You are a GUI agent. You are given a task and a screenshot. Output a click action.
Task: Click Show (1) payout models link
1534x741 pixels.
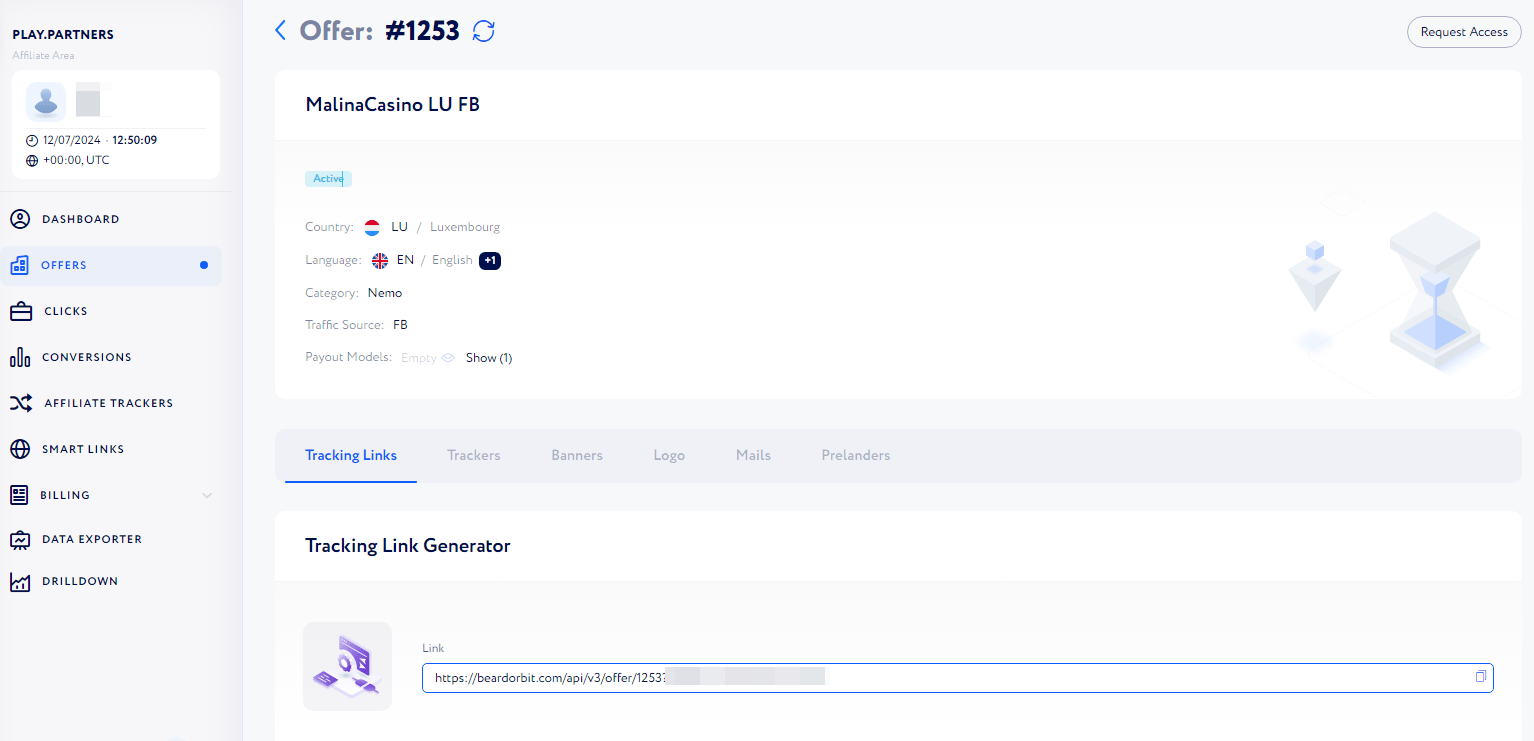[489, 358]
